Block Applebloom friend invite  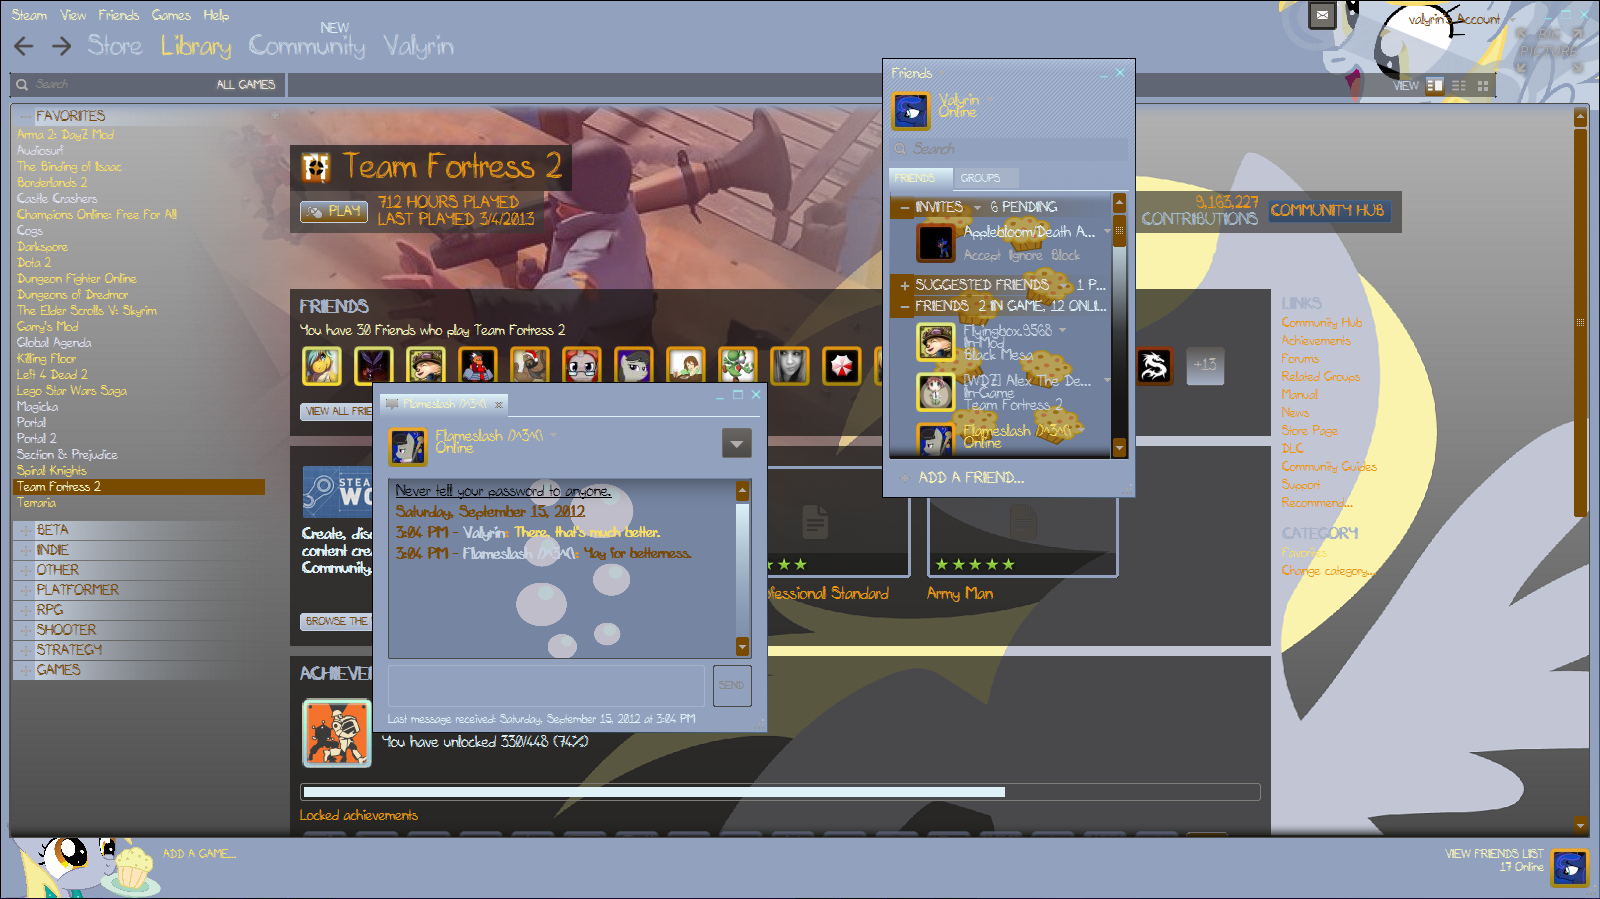point(1065,256)
